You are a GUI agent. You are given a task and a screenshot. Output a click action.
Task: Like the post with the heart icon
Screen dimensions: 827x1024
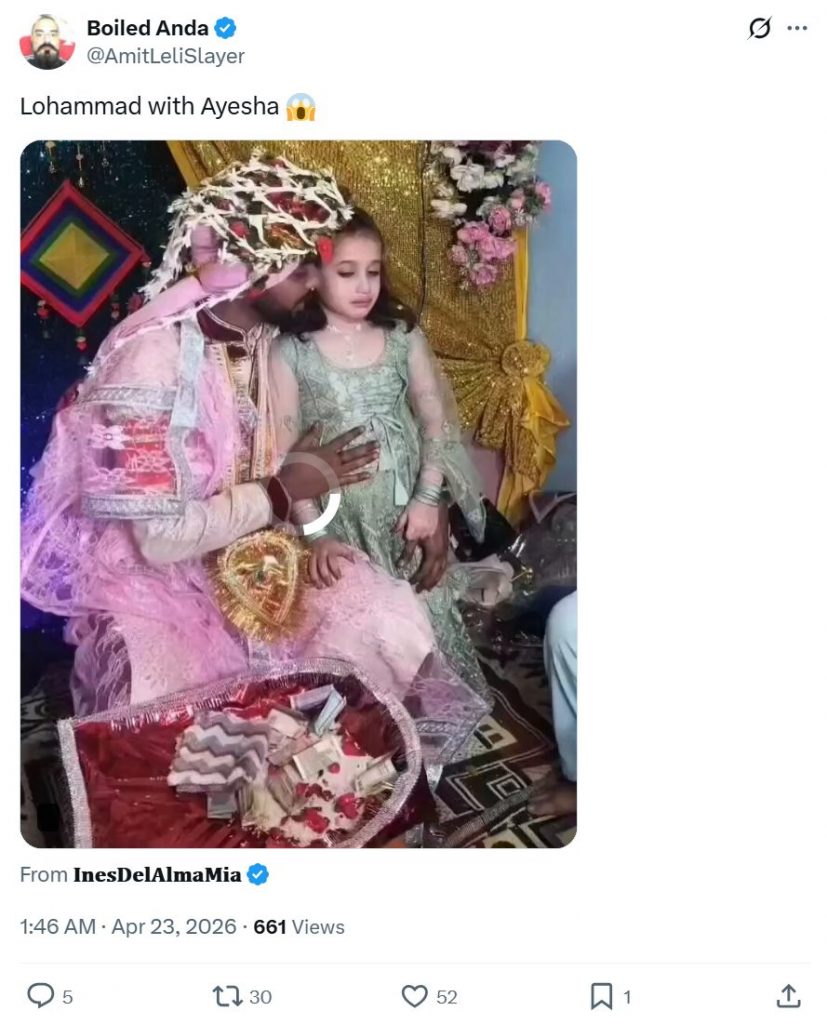point(414,995)
